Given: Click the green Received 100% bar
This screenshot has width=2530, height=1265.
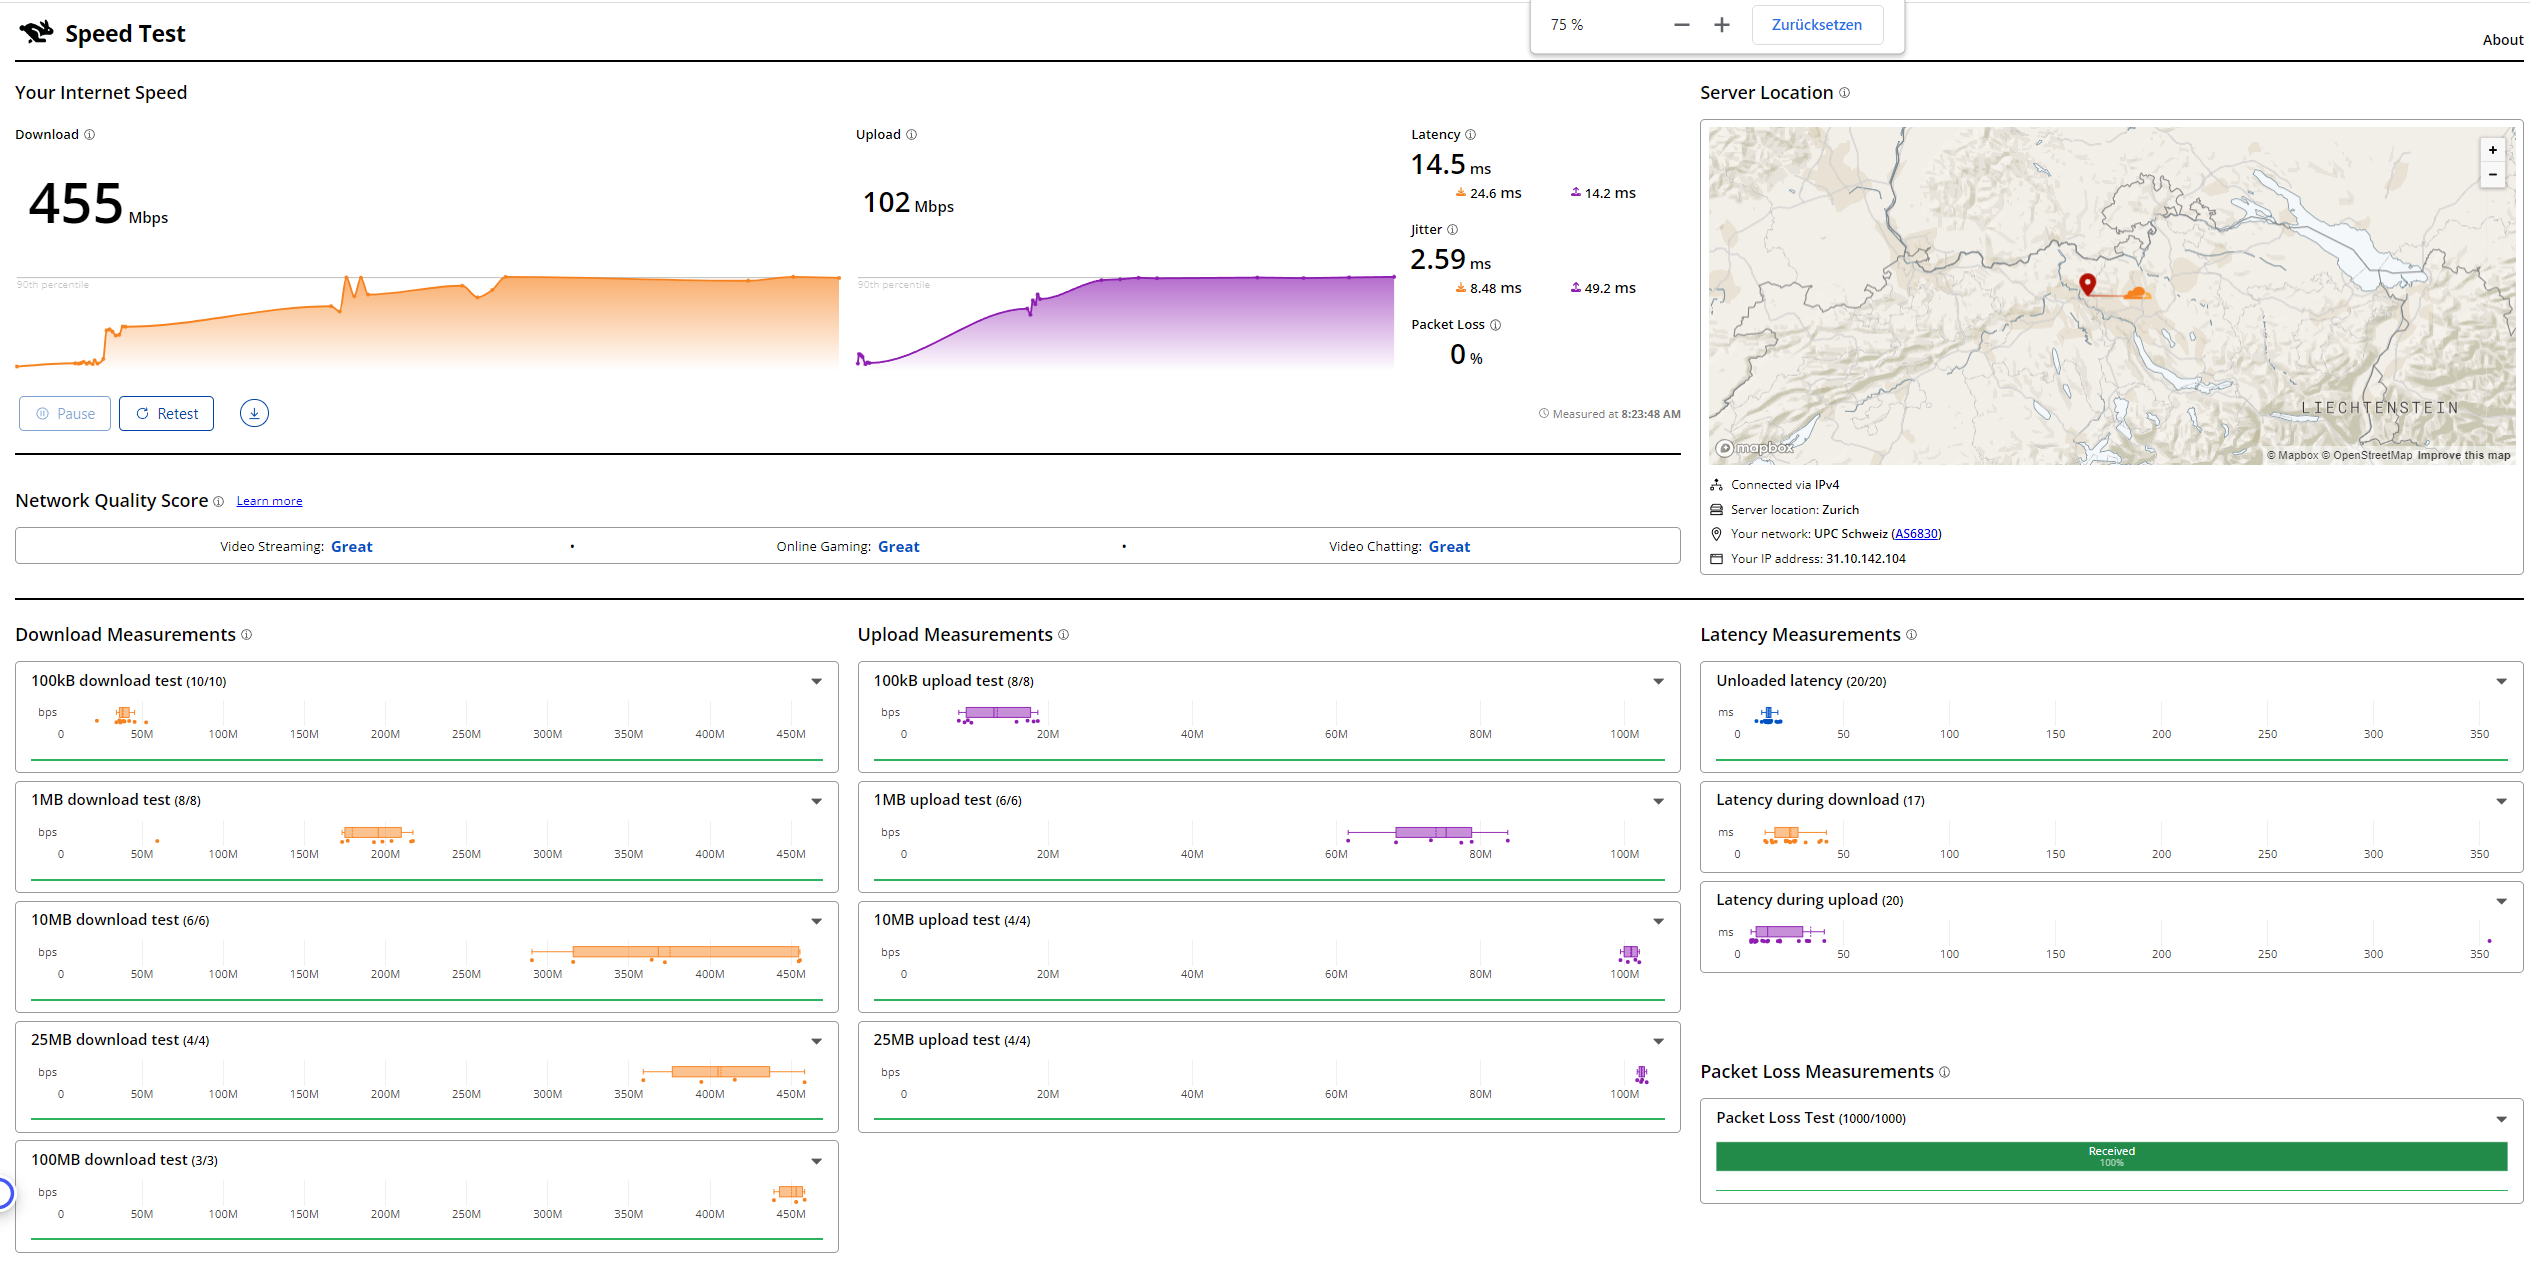Looking at the screenshot, I should [2111, 1156].
